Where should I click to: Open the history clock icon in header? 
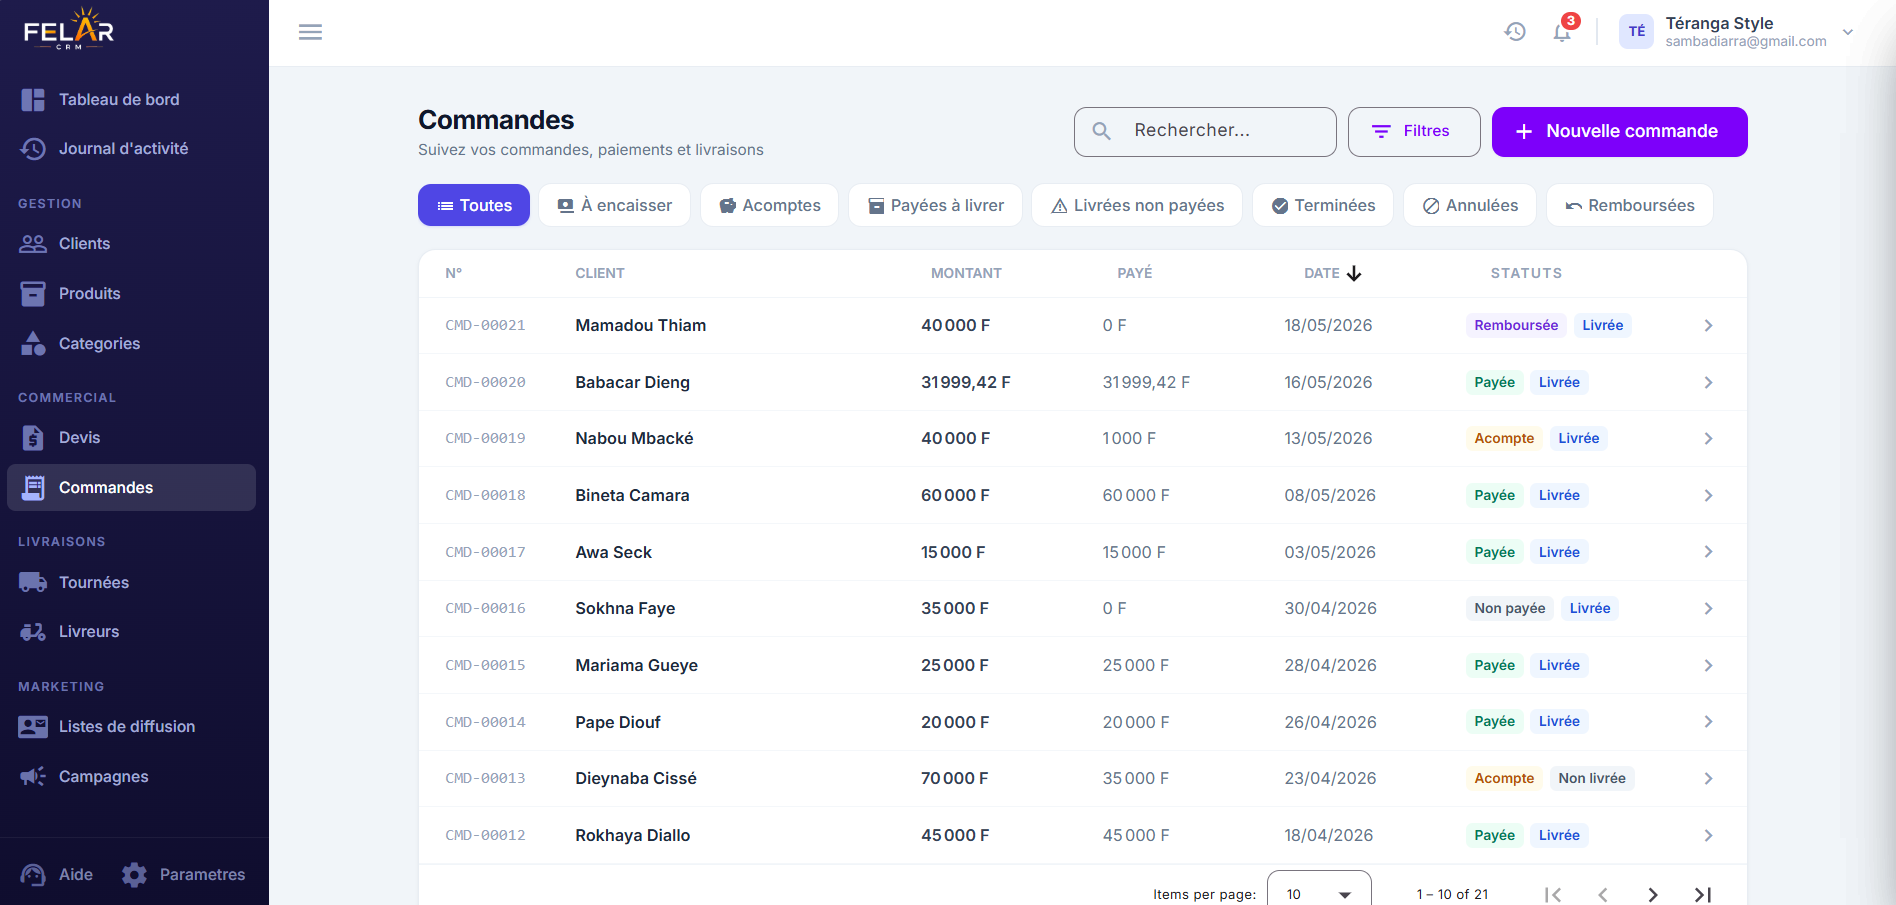tap(1515, 32)
